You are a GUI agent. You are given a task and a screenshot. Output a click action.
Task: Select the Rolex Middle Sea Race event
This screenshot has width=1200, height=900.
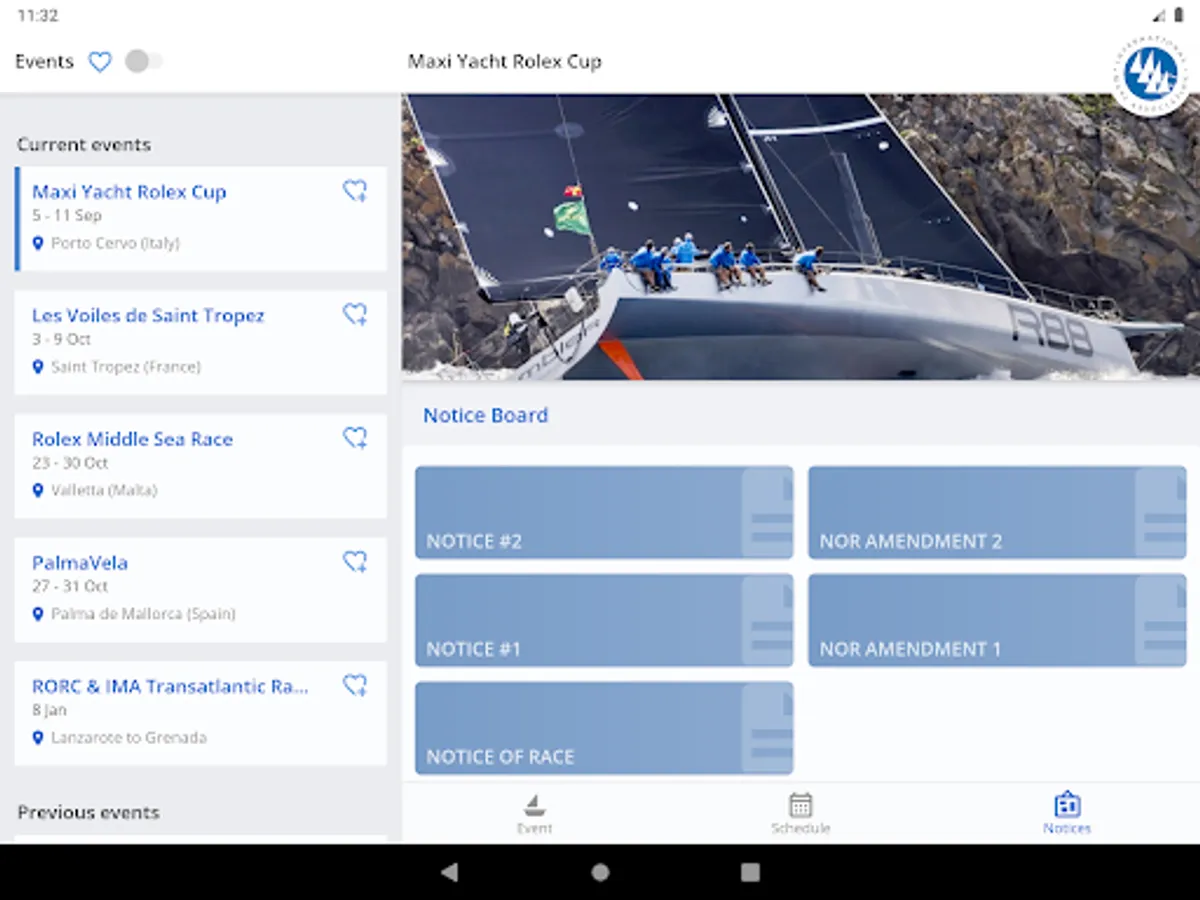(x=200, y=466)
